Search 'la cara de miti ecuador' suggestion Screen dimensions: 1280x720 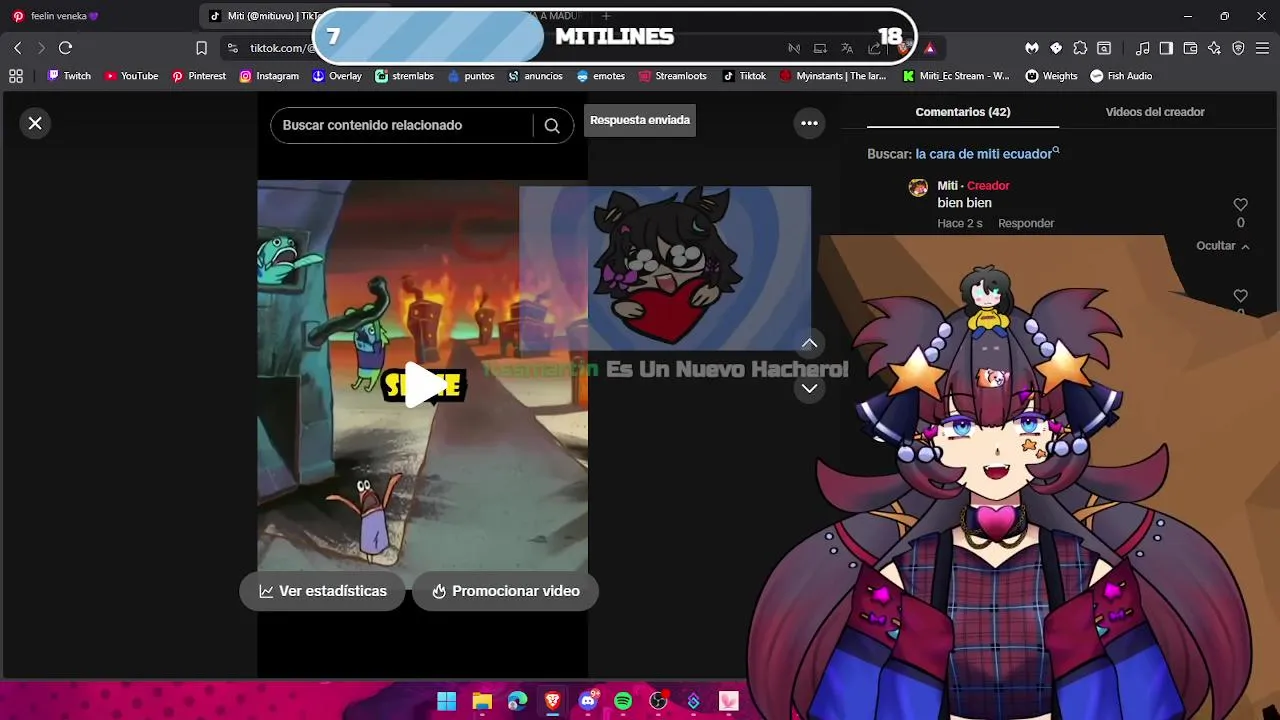click(986, 154)
